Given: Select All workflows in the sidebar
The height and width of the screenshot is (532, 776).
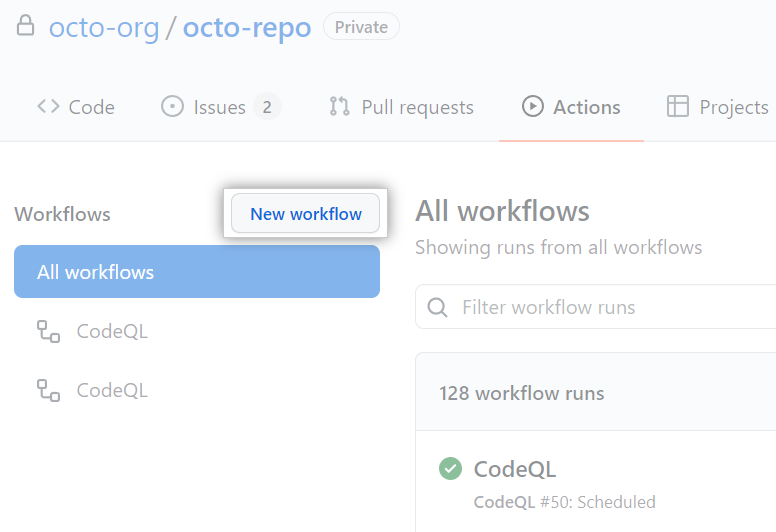Looking at the screenshot, I should coord(197,272).
